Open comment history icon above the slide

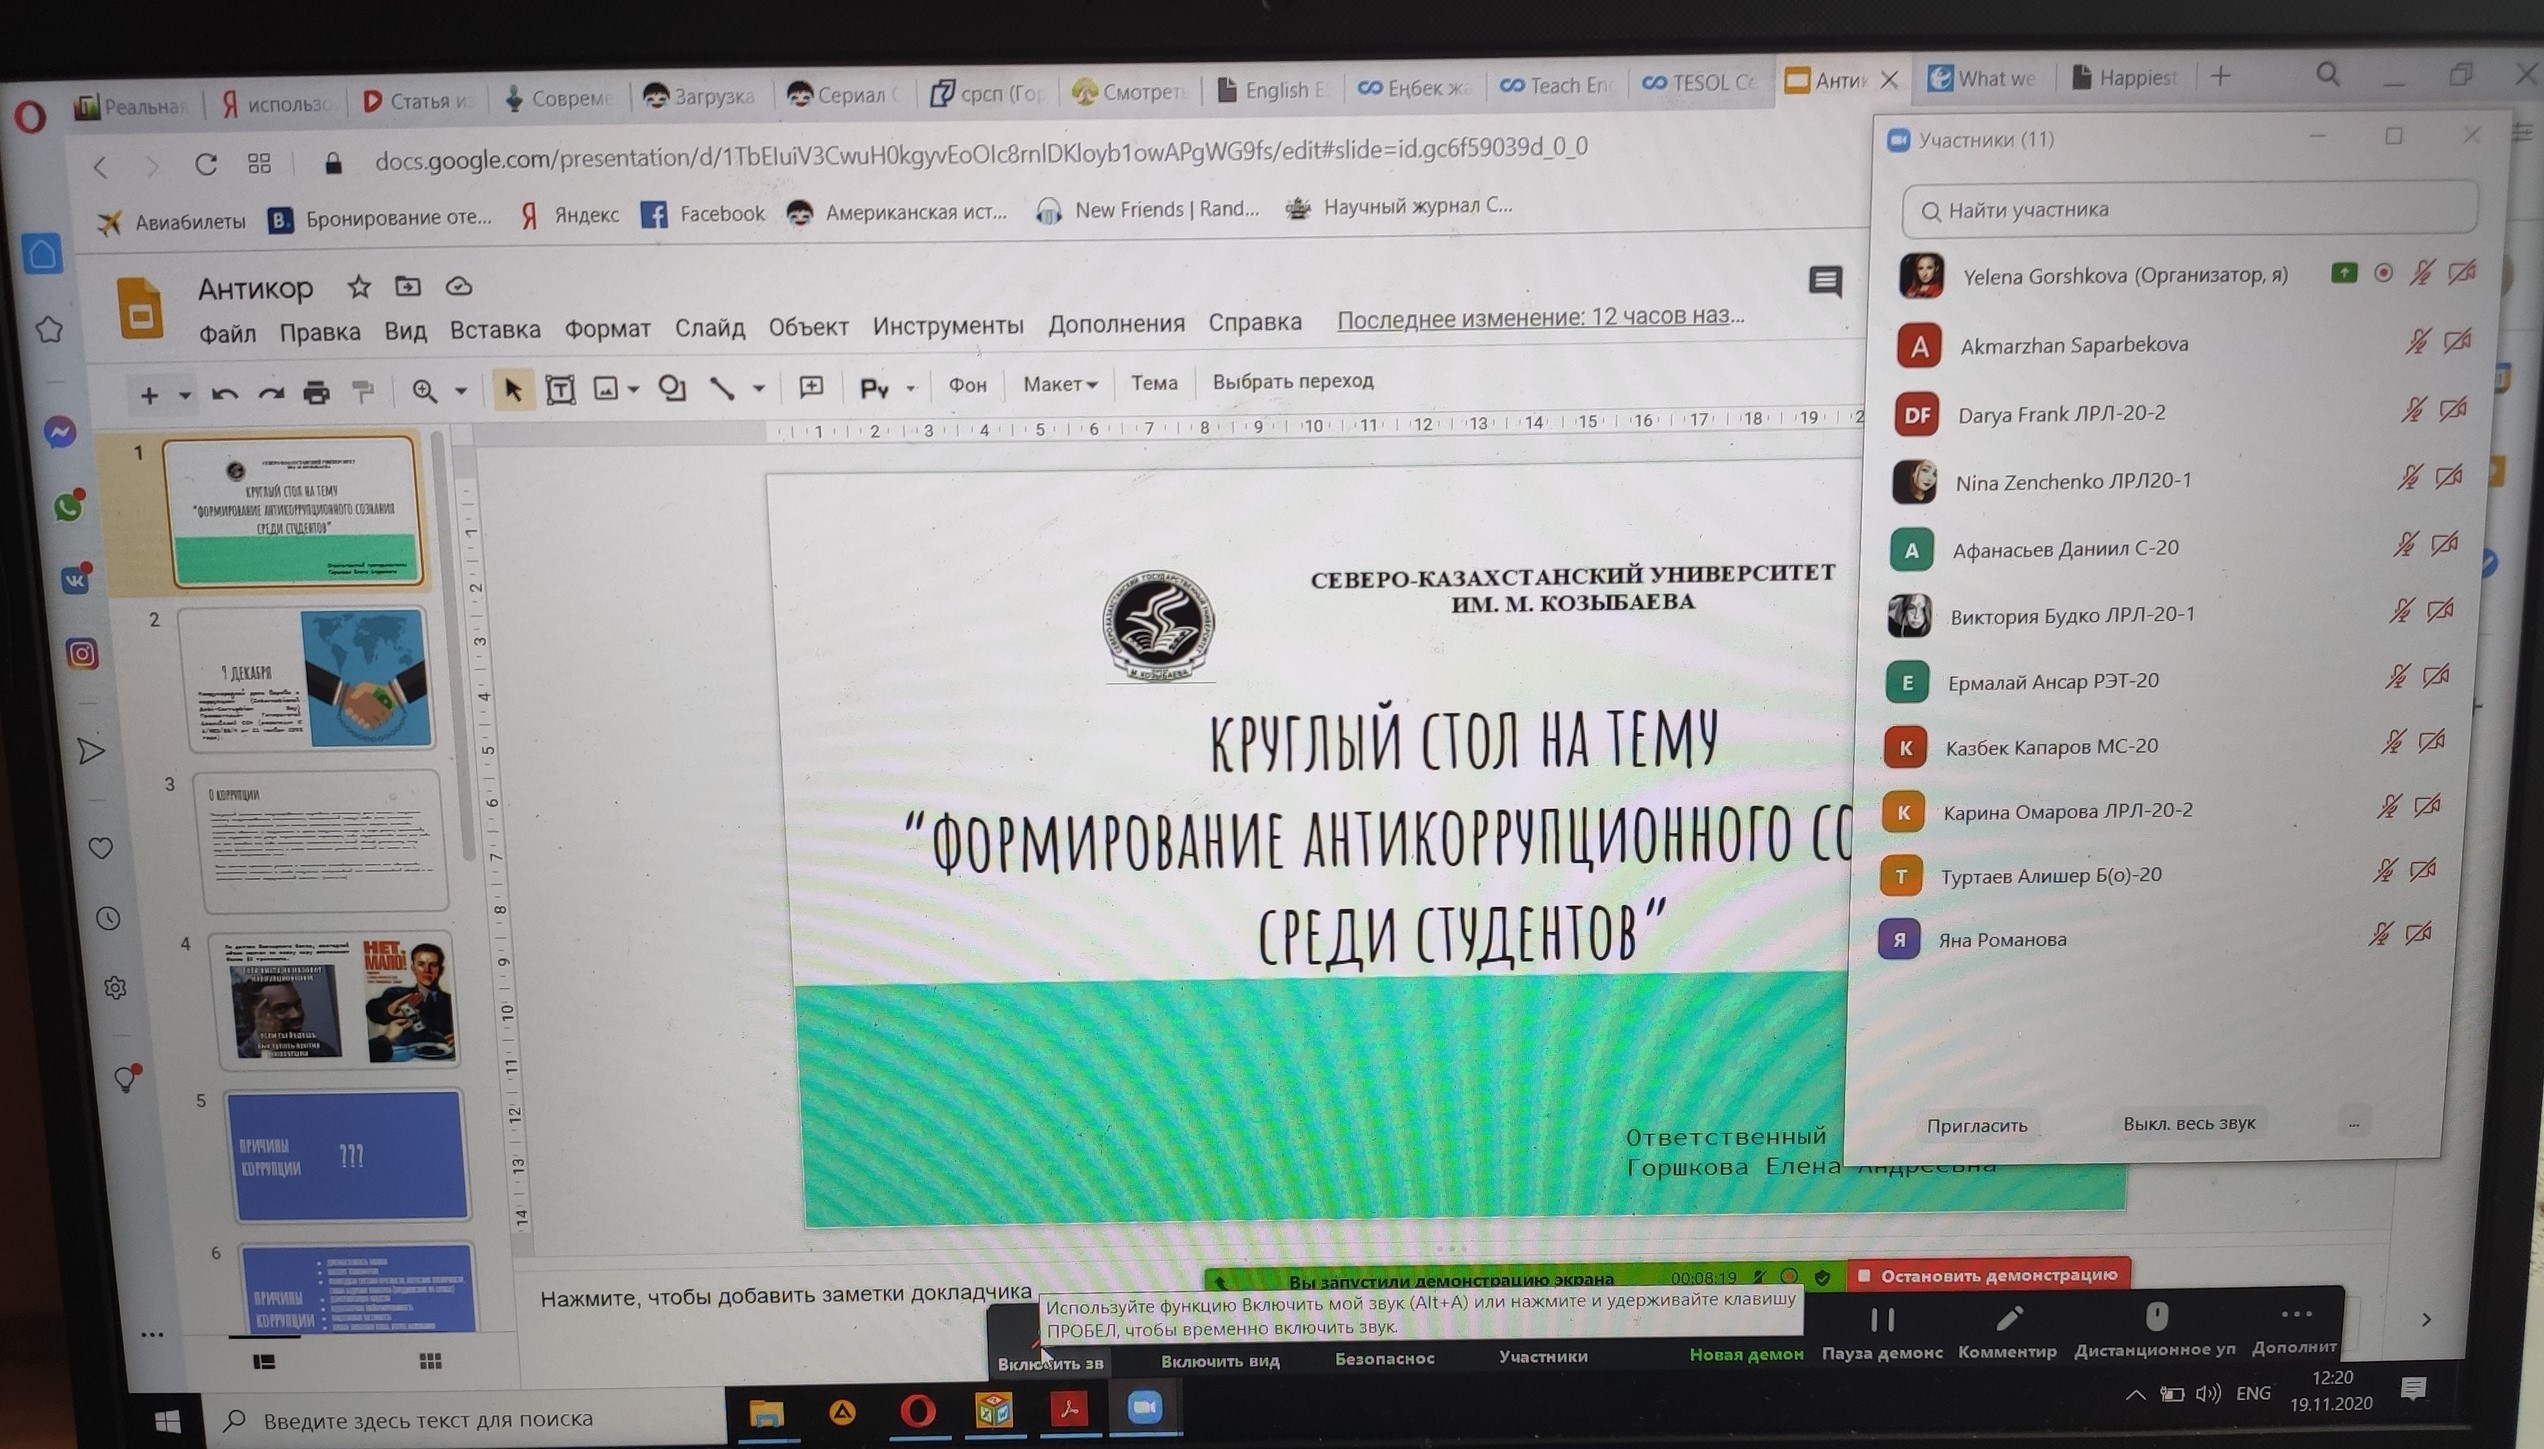[x=1825, y=282]
